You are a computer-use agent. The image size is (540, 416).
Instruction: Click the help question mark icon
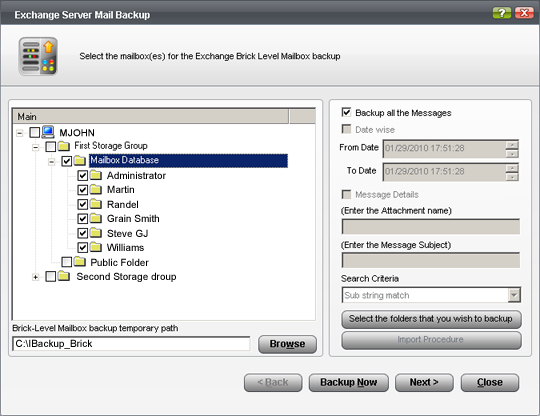pyautogui.click(x=502, y=13)
